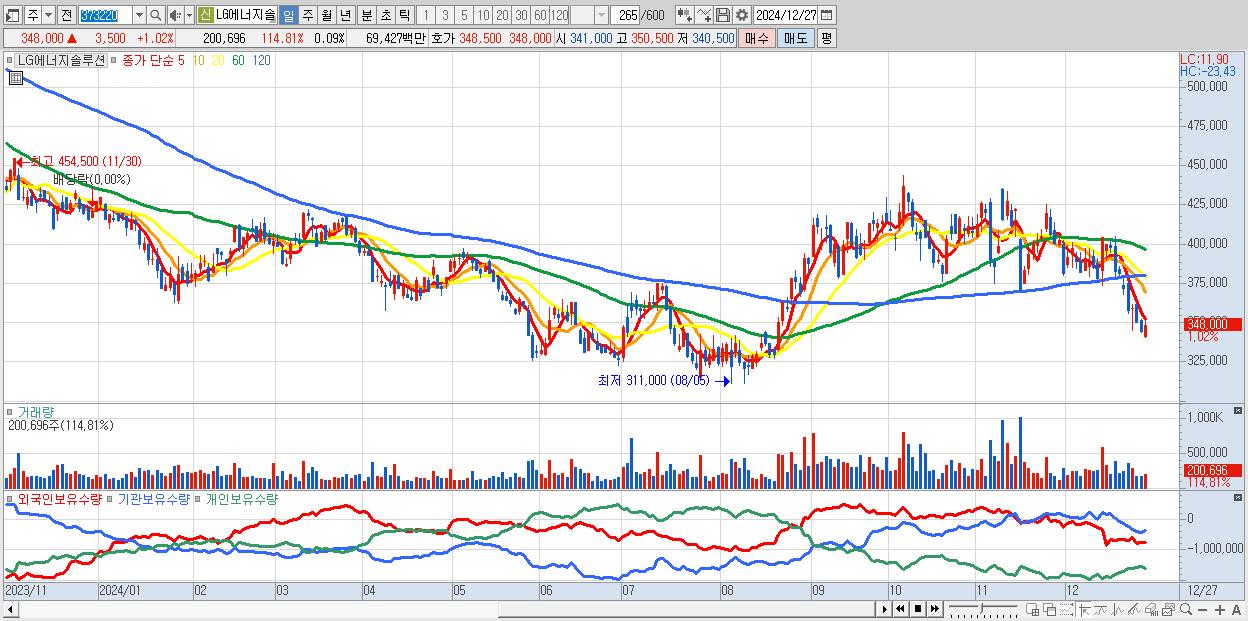Click the split chart window icon
This screenshot has height=621, width=1248.
[x=1033, y=610]
